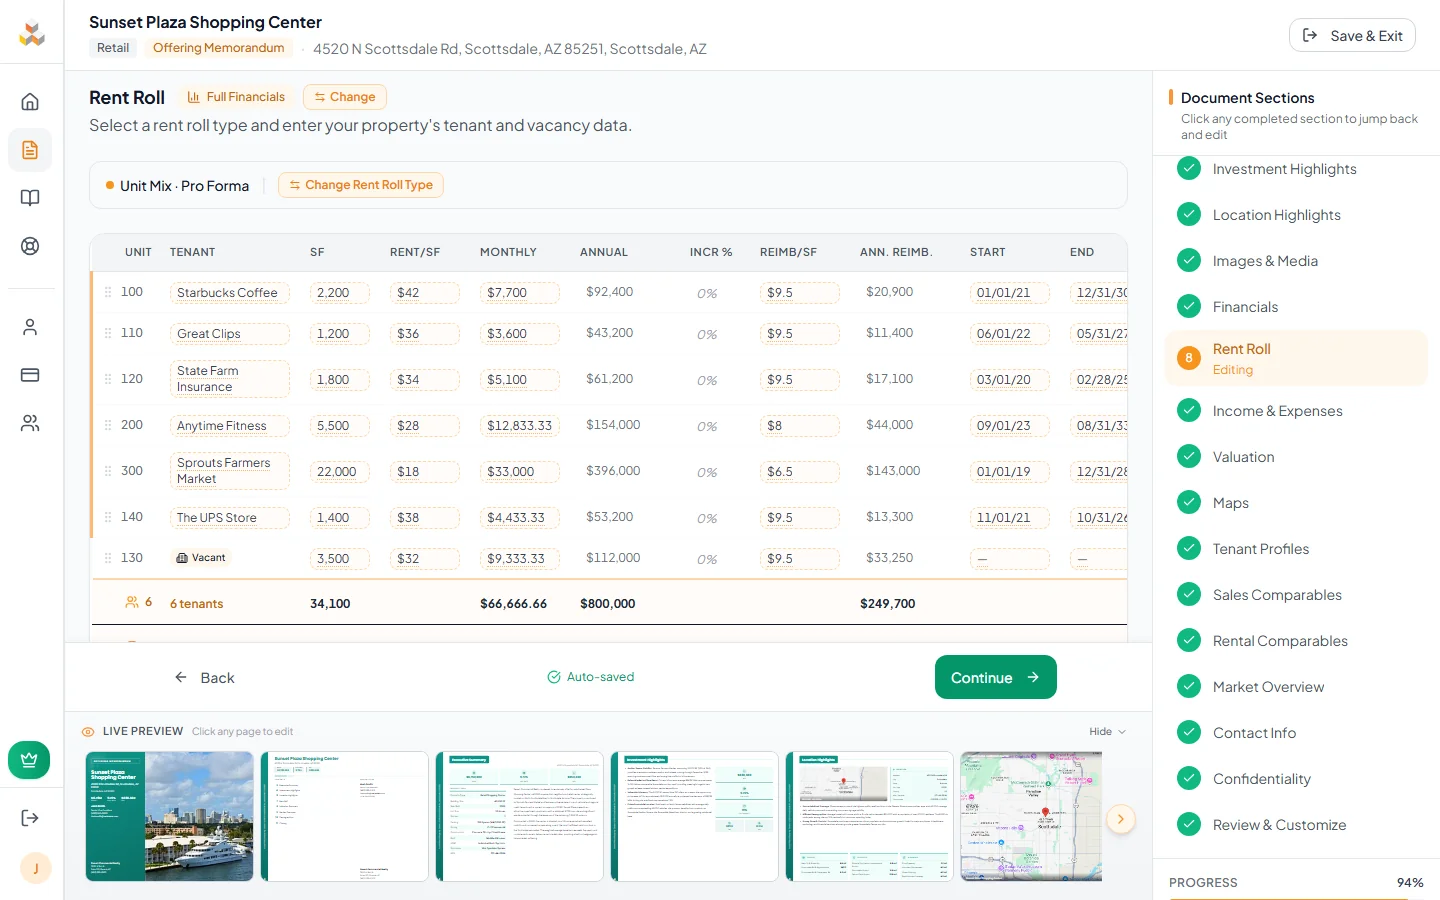This screenshot has height=900, width=1440.
Task: Open Change Rent Roll Type selector
Action: tap(360, 185)
